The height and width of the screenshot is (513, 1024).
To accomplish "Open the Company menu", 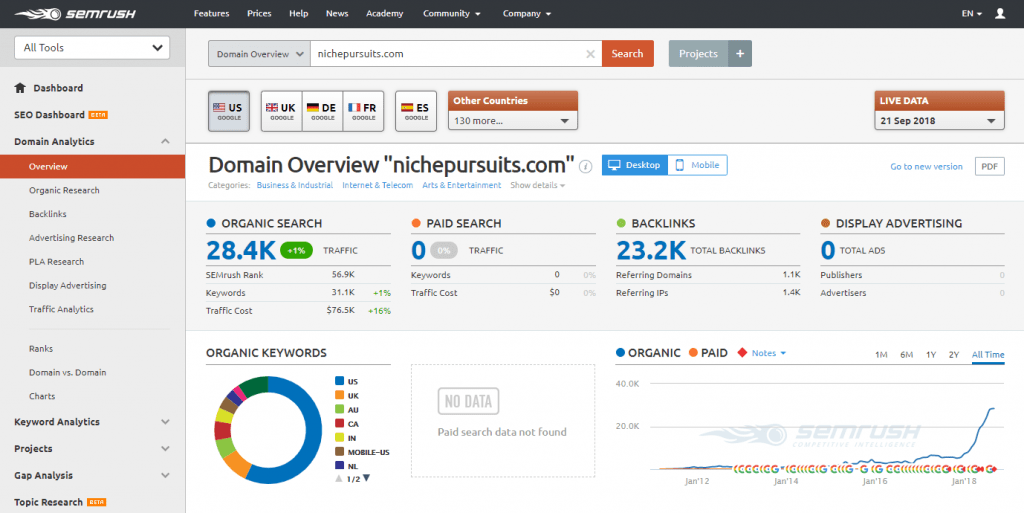I will [x=526, y=14].
